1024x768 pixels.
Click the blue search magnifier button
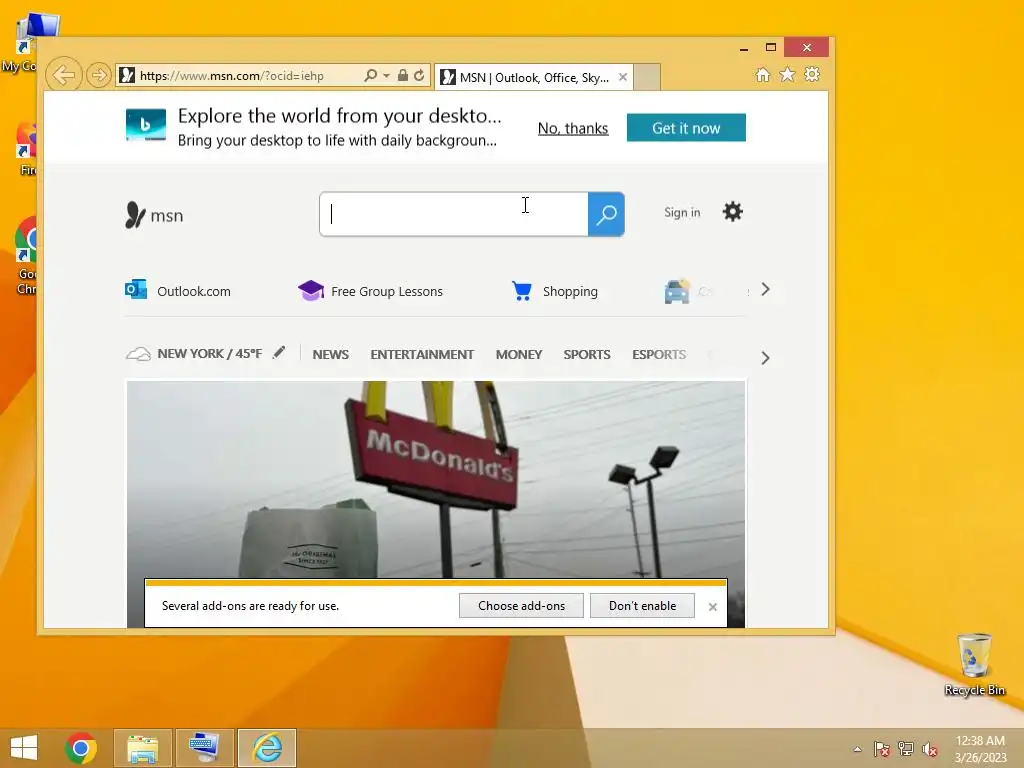tap(606, 214)
